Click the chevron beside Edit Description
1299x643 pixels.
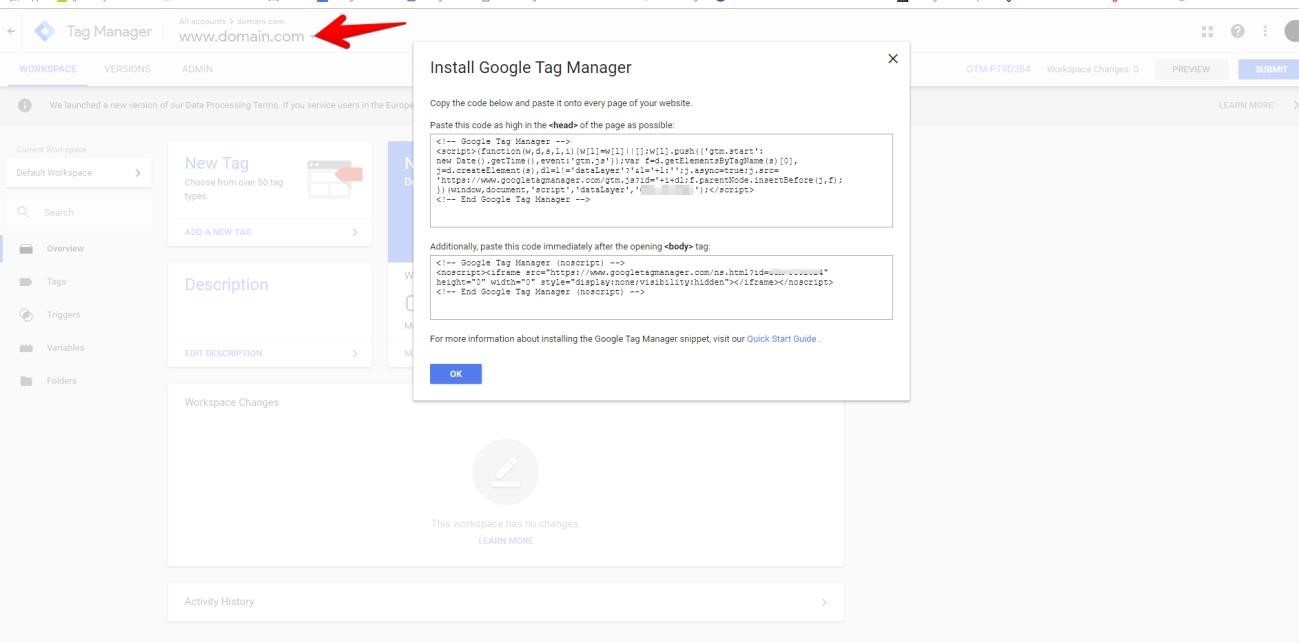(x=354, y=353)
